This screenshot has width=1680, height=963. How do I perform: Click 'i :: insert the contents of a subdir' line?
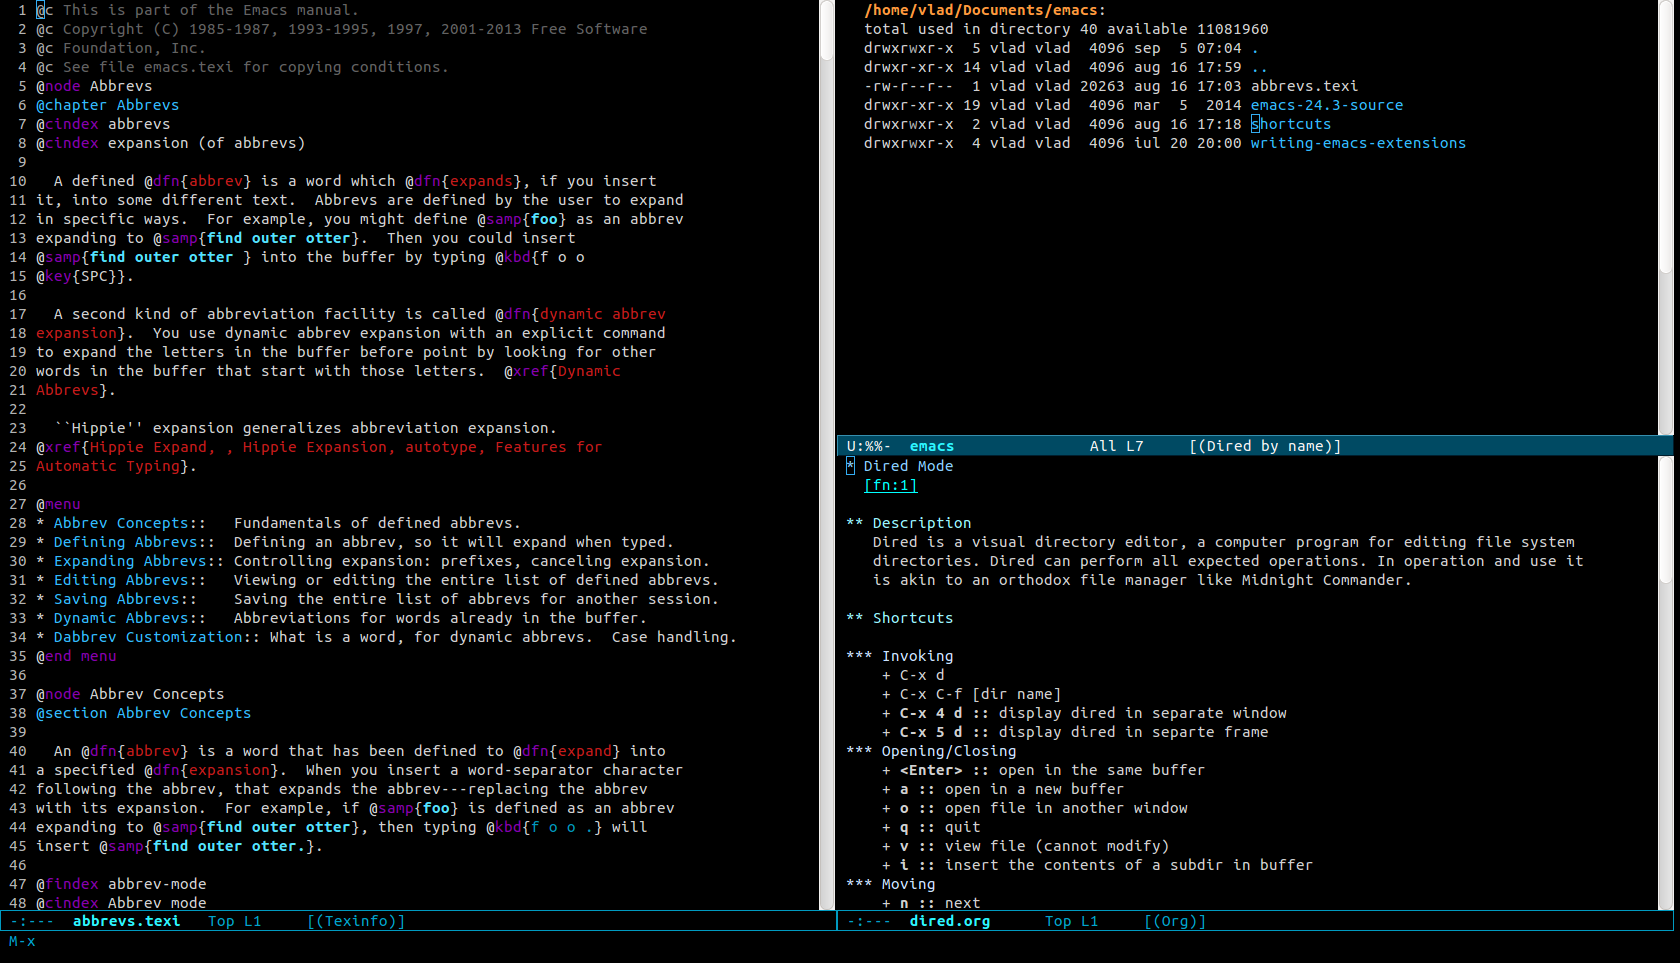pyautogui.click(x=1097, y=865)
